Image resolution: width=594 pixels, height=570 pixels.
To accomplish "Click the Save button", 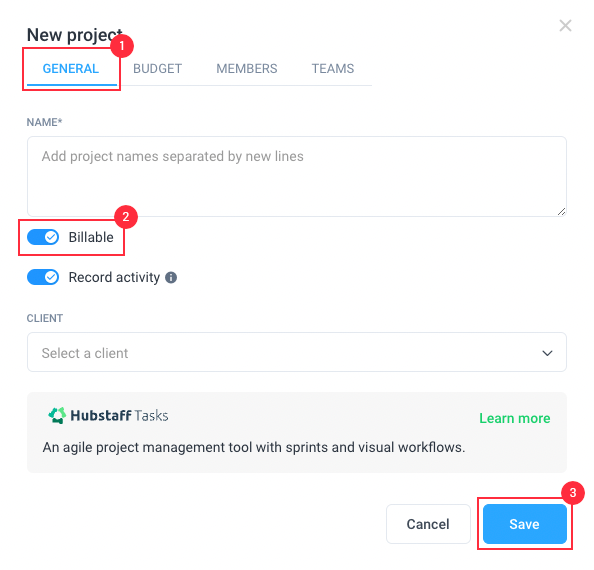I will coord(525,524).
